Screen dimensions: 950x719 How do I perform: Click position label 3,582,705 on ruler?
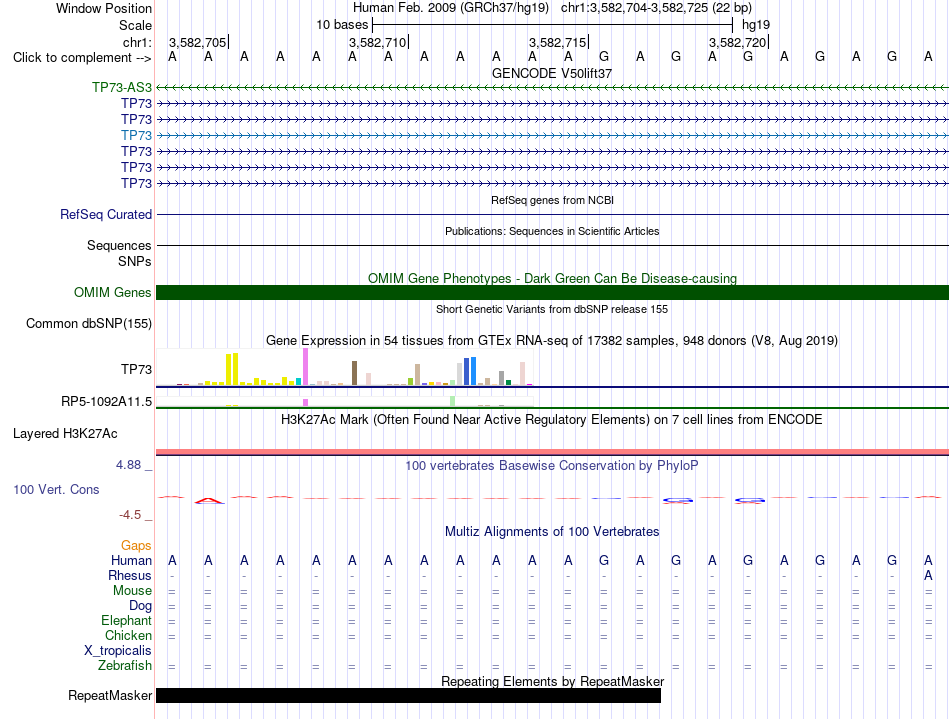click(198, 42)
